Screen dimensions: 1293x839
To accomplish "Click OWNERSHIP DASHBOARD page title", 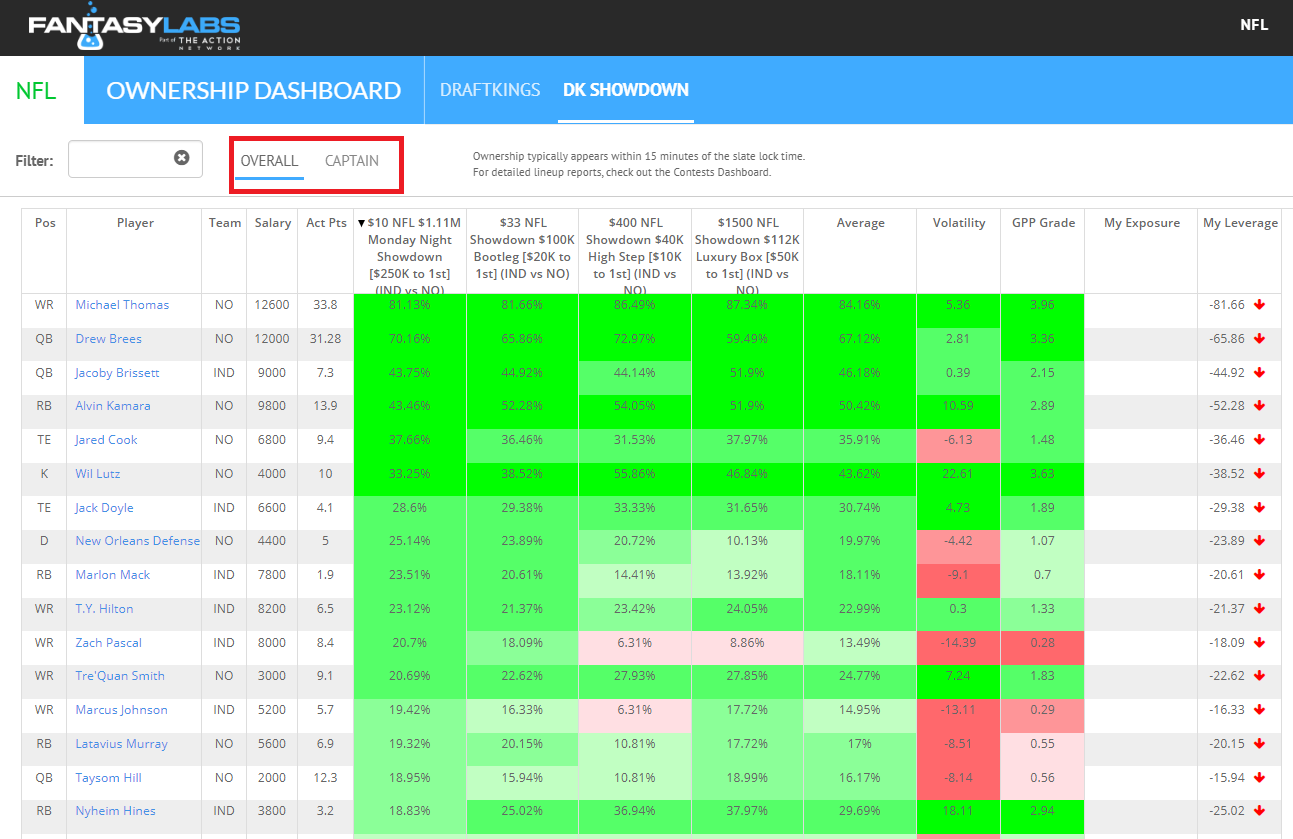I will point(254,90).
